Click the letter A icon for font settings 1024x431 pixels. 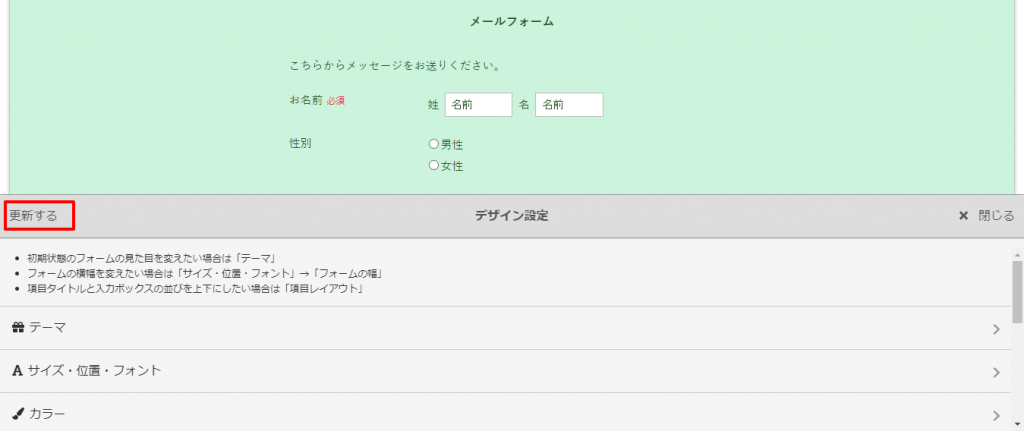click(x=17, y=371)
